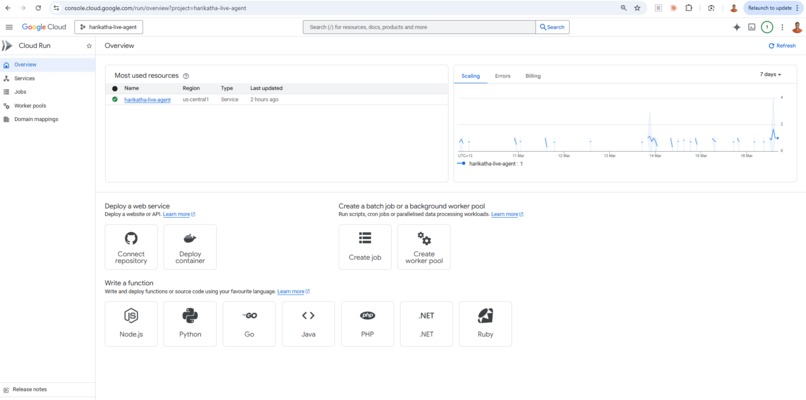Open the main navigation hamburger menu

pos(9,27)
